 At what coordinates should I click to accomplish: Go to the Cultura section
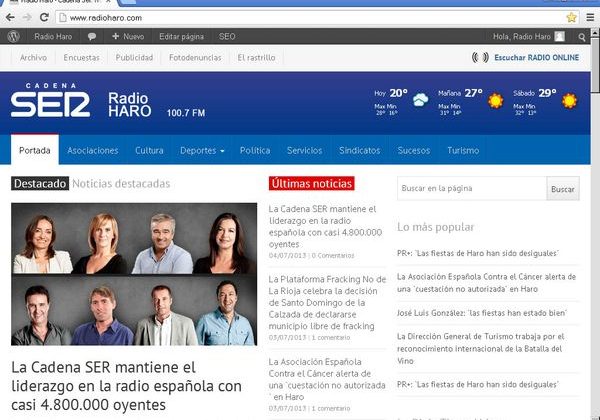pyautogui.click(x=149, y=150)
